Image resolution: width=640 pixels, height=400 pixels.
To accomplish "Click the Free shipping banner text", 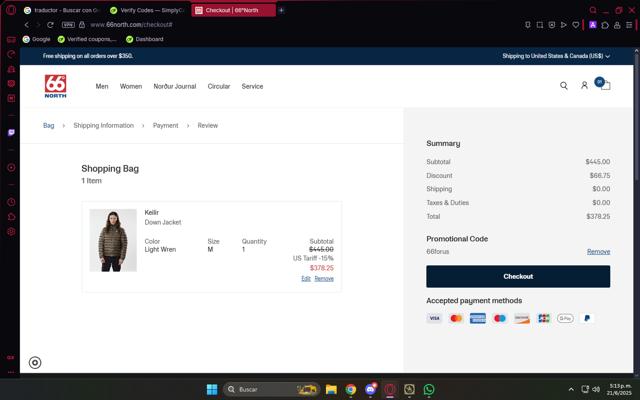I will 88,56.
